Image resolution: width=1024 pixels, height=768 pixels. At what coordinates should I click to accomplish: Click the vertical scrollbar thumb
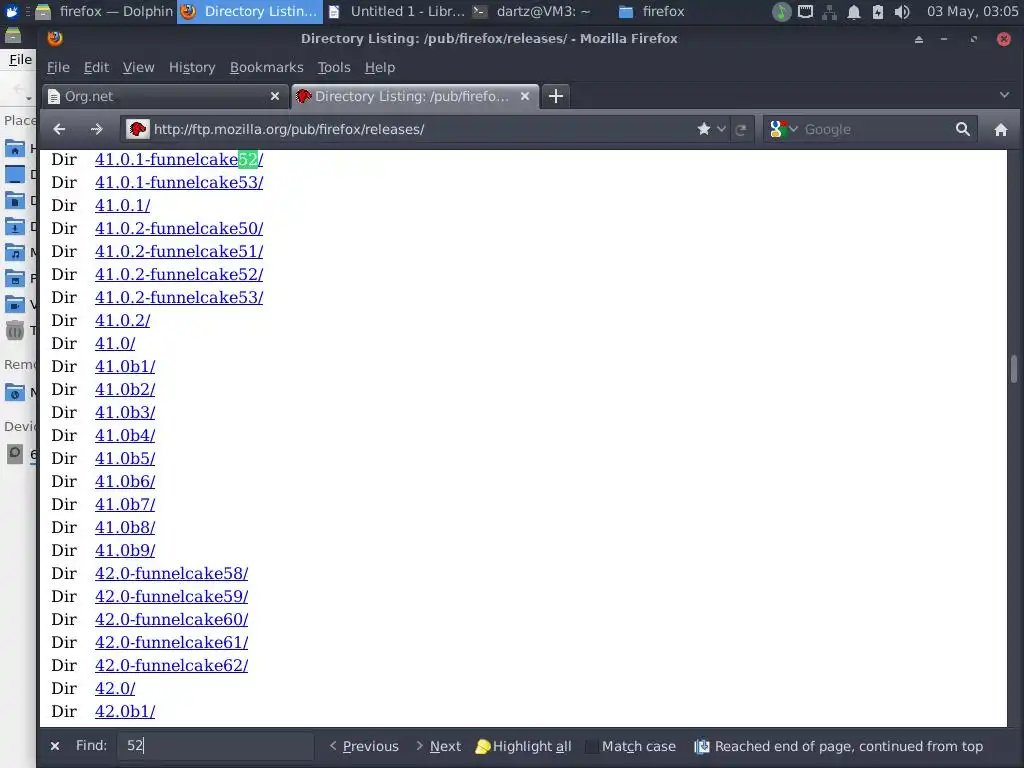coord(1014,369)
